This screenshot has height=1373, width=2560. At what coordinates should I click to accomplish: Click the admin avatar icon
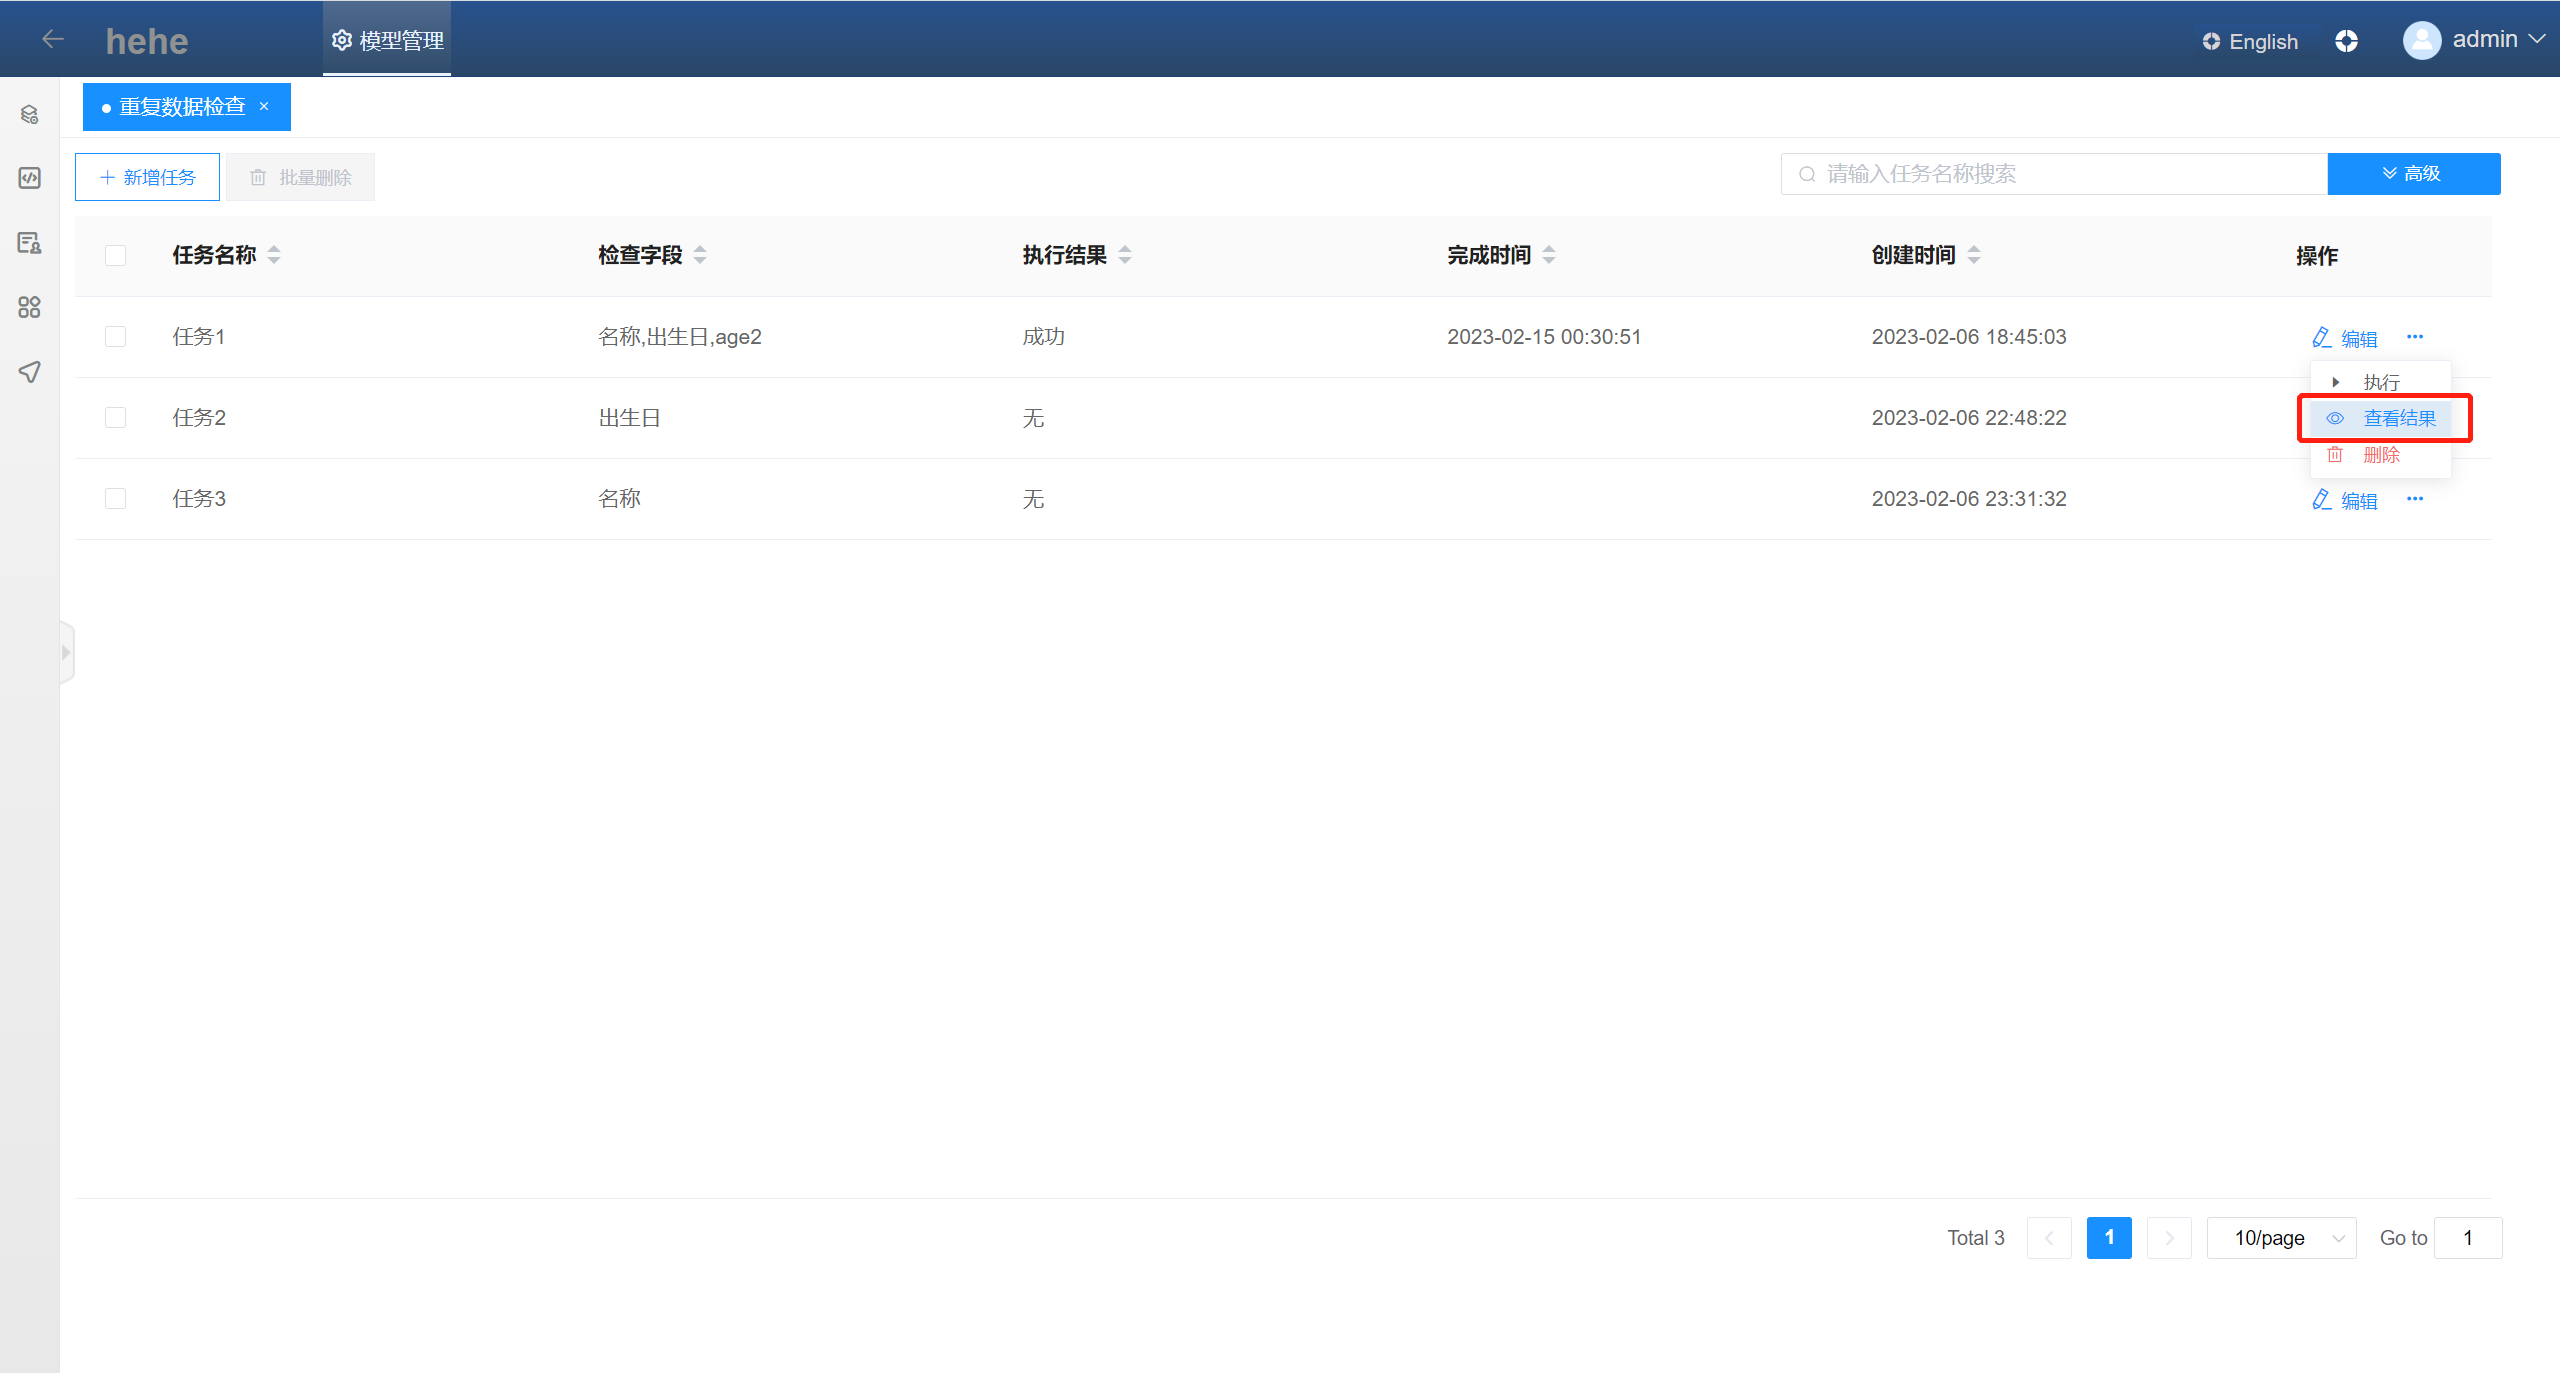pyautogui.click(x=2421, y=40)
